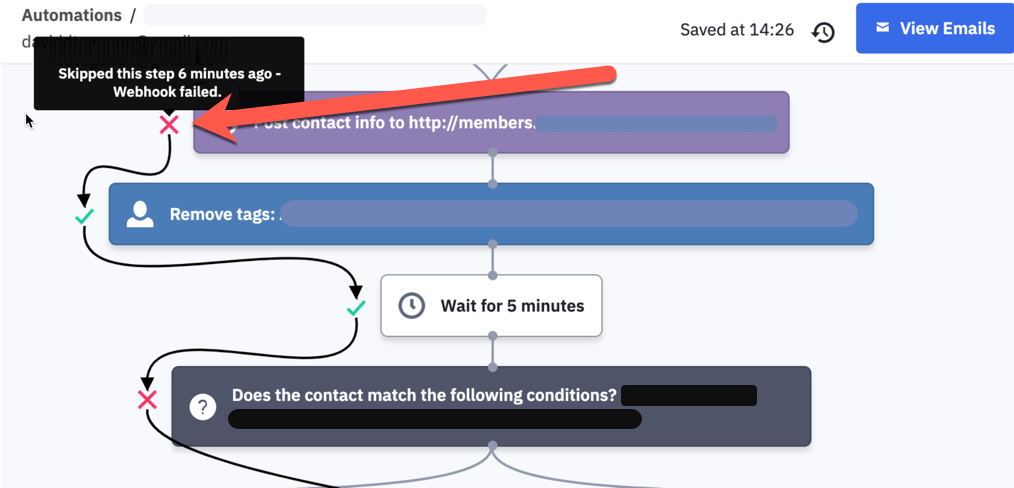Select the Remove tags action block
This screenshot has height=488, width=1014.
[491, 214]
